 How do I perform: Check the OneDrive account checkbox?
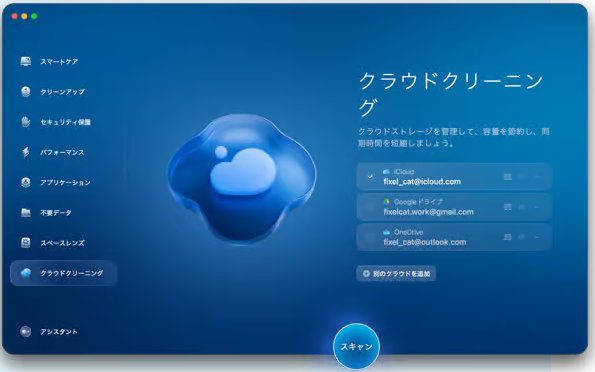370,237
